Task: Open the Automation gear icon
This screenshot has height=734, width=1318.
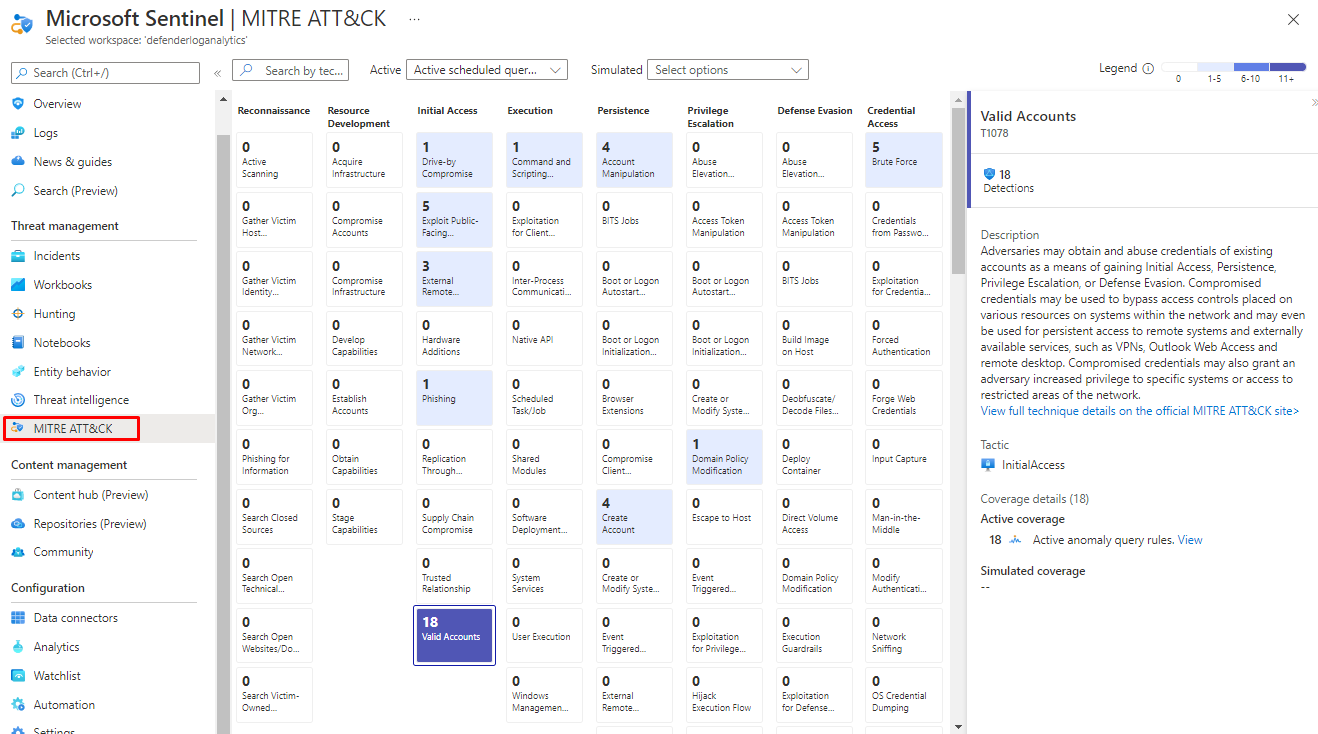Action: coord(18,705)
